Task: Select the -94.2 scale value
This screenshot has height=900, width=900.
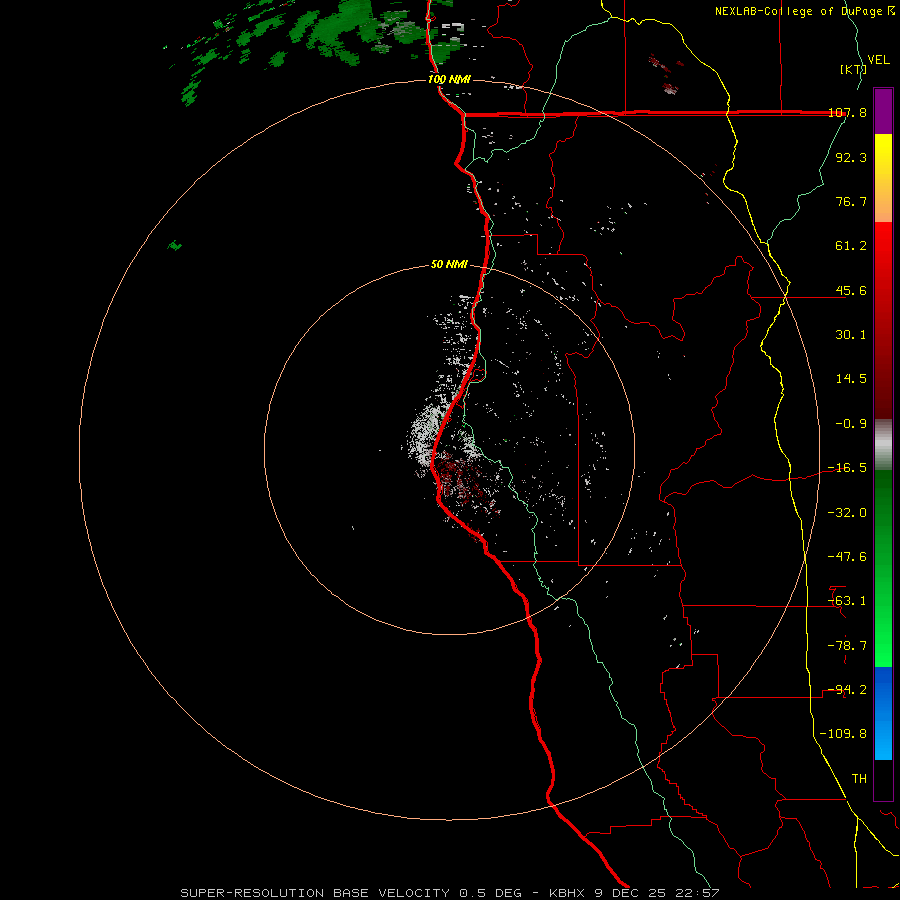Action: click(x=847, y=690)
